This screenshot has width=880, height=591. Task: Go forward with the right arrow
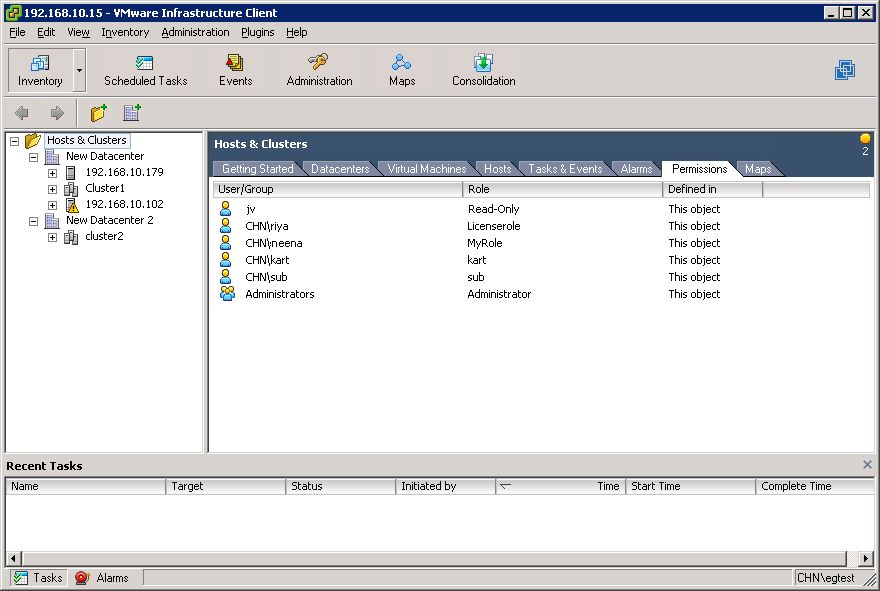coord(57,113)
